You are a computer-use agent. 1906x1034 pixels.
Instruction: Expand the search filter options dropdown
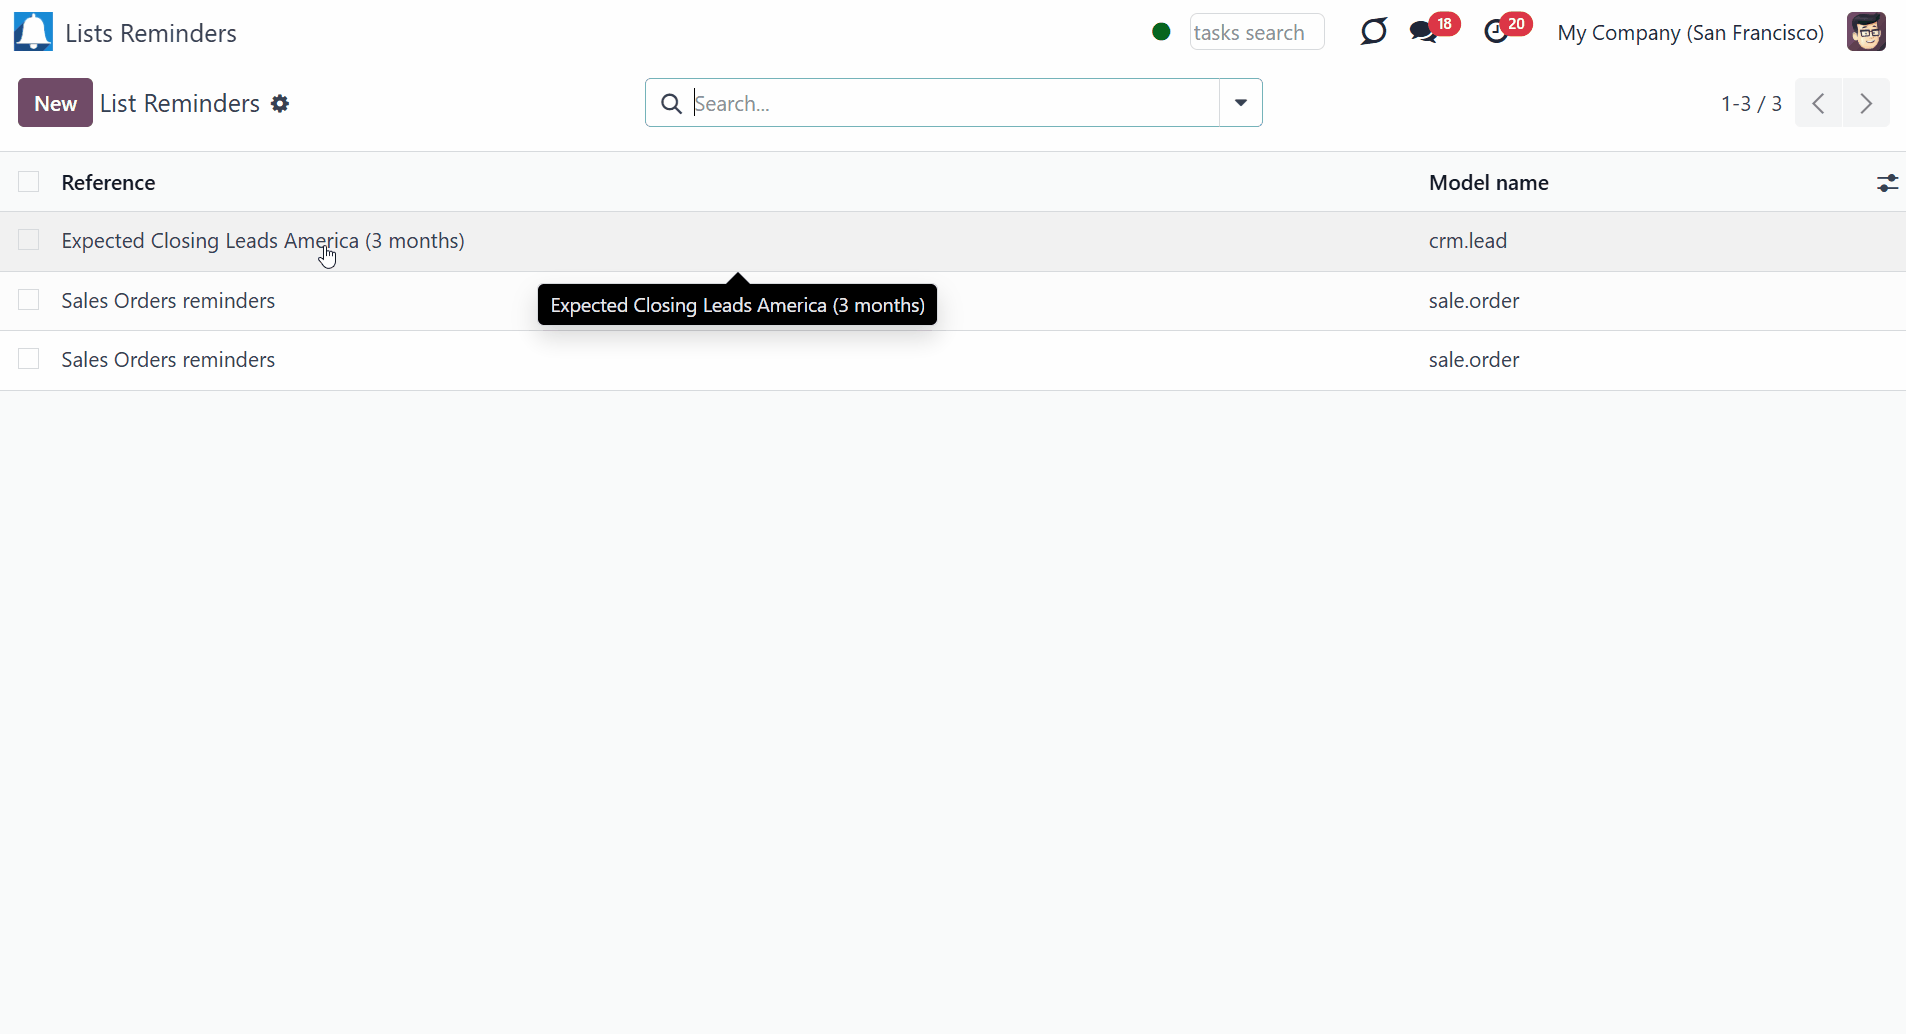(1240, 103)
